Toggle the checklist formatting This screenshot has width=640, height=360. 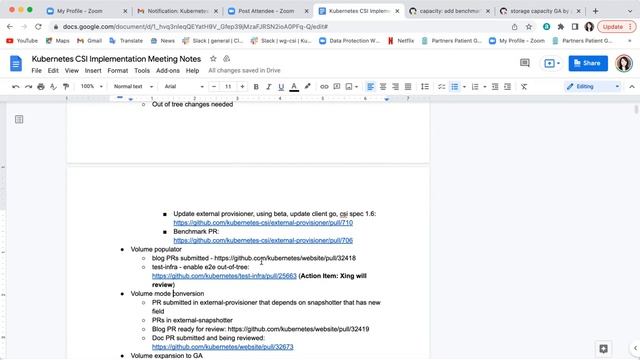[442, 87]
